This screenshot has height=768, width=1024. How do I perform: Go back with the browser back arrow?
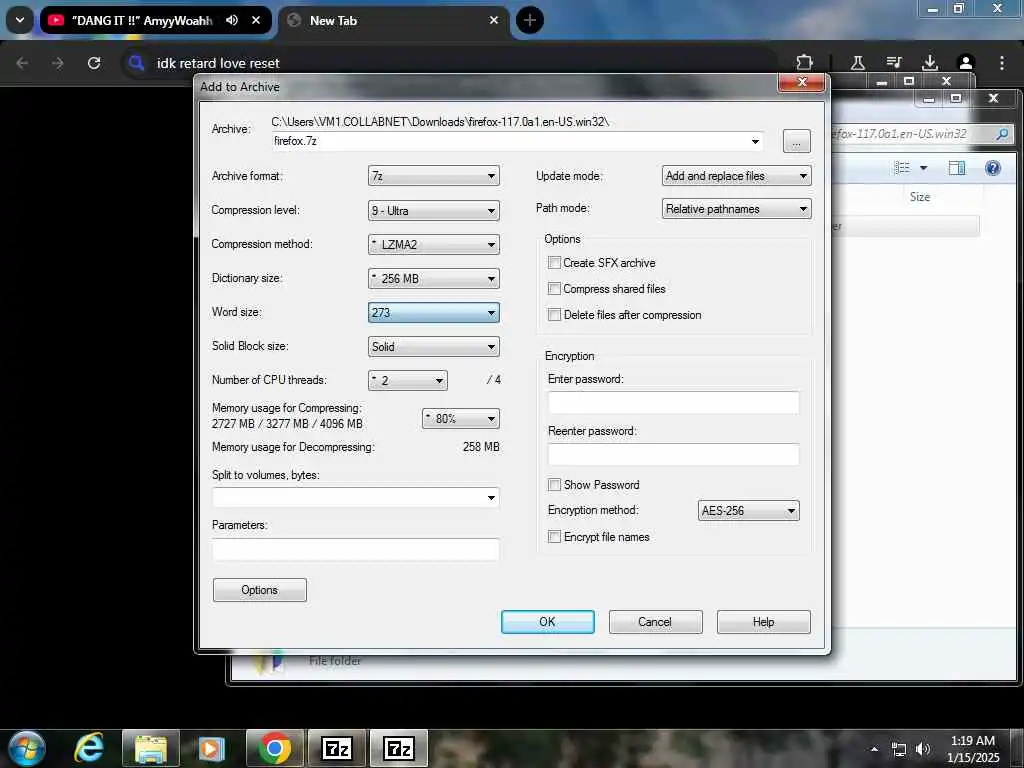(x=22, y=63)
